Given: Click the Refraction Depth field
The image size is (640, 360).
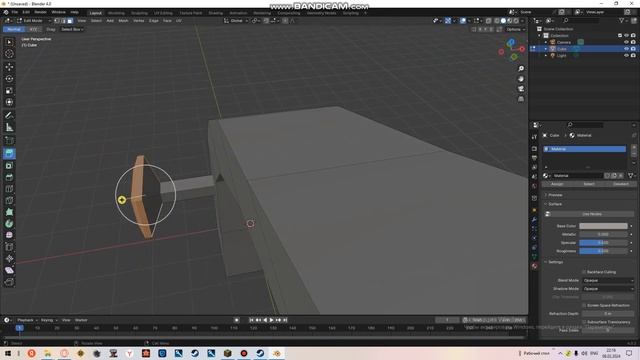Looking at the screenshot, I should pos(608,313).
